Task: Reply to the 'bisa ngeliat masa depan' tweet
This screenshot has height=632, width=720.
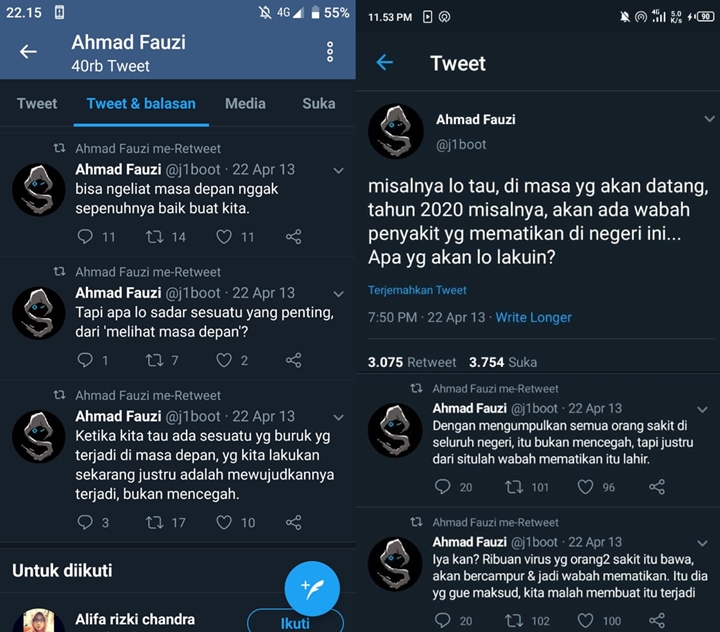Action: [85, 237]
